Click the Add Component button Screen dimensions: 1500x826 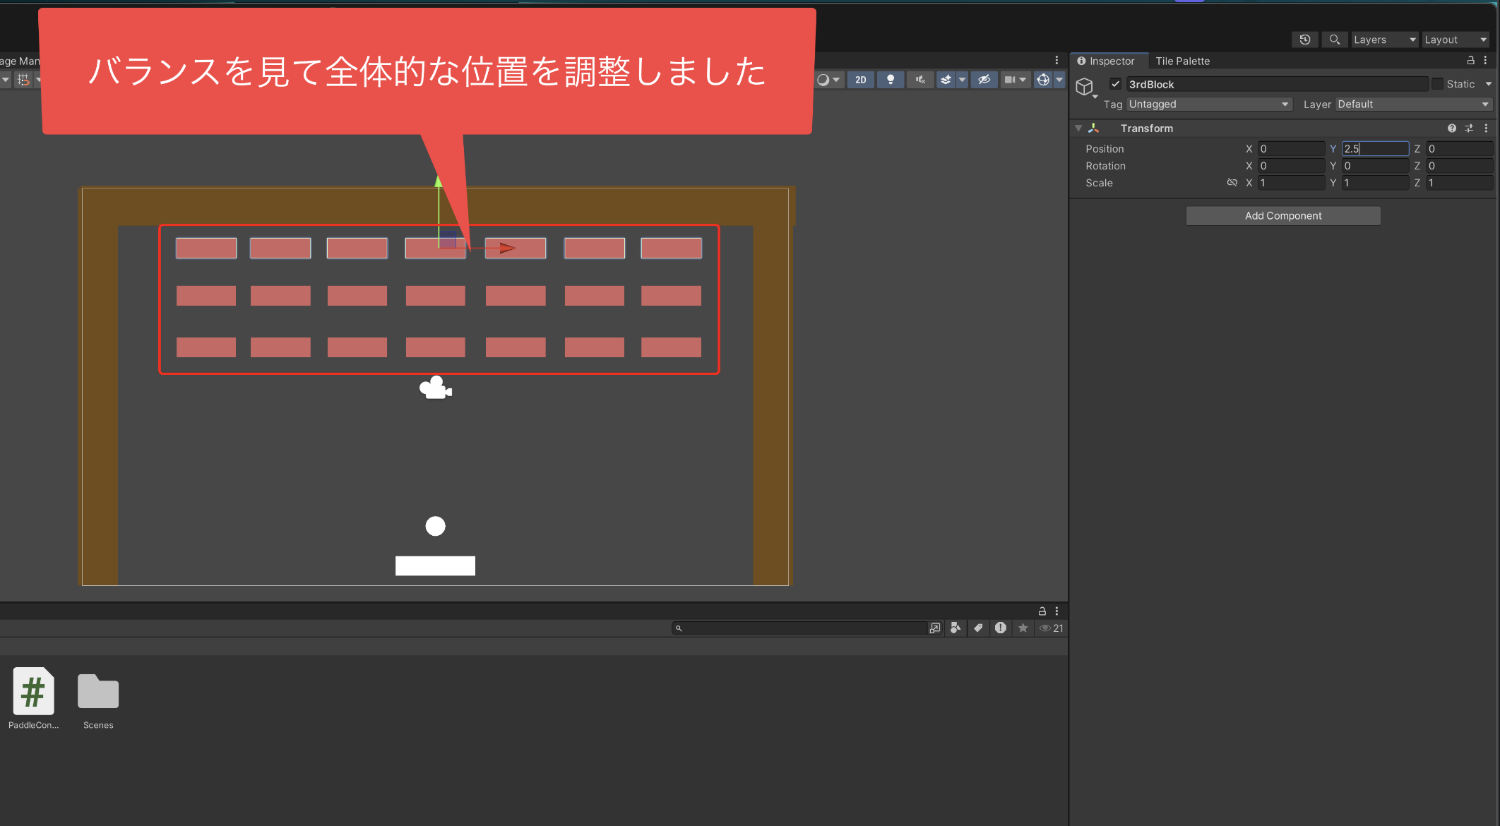click(x=1283, y=216)
